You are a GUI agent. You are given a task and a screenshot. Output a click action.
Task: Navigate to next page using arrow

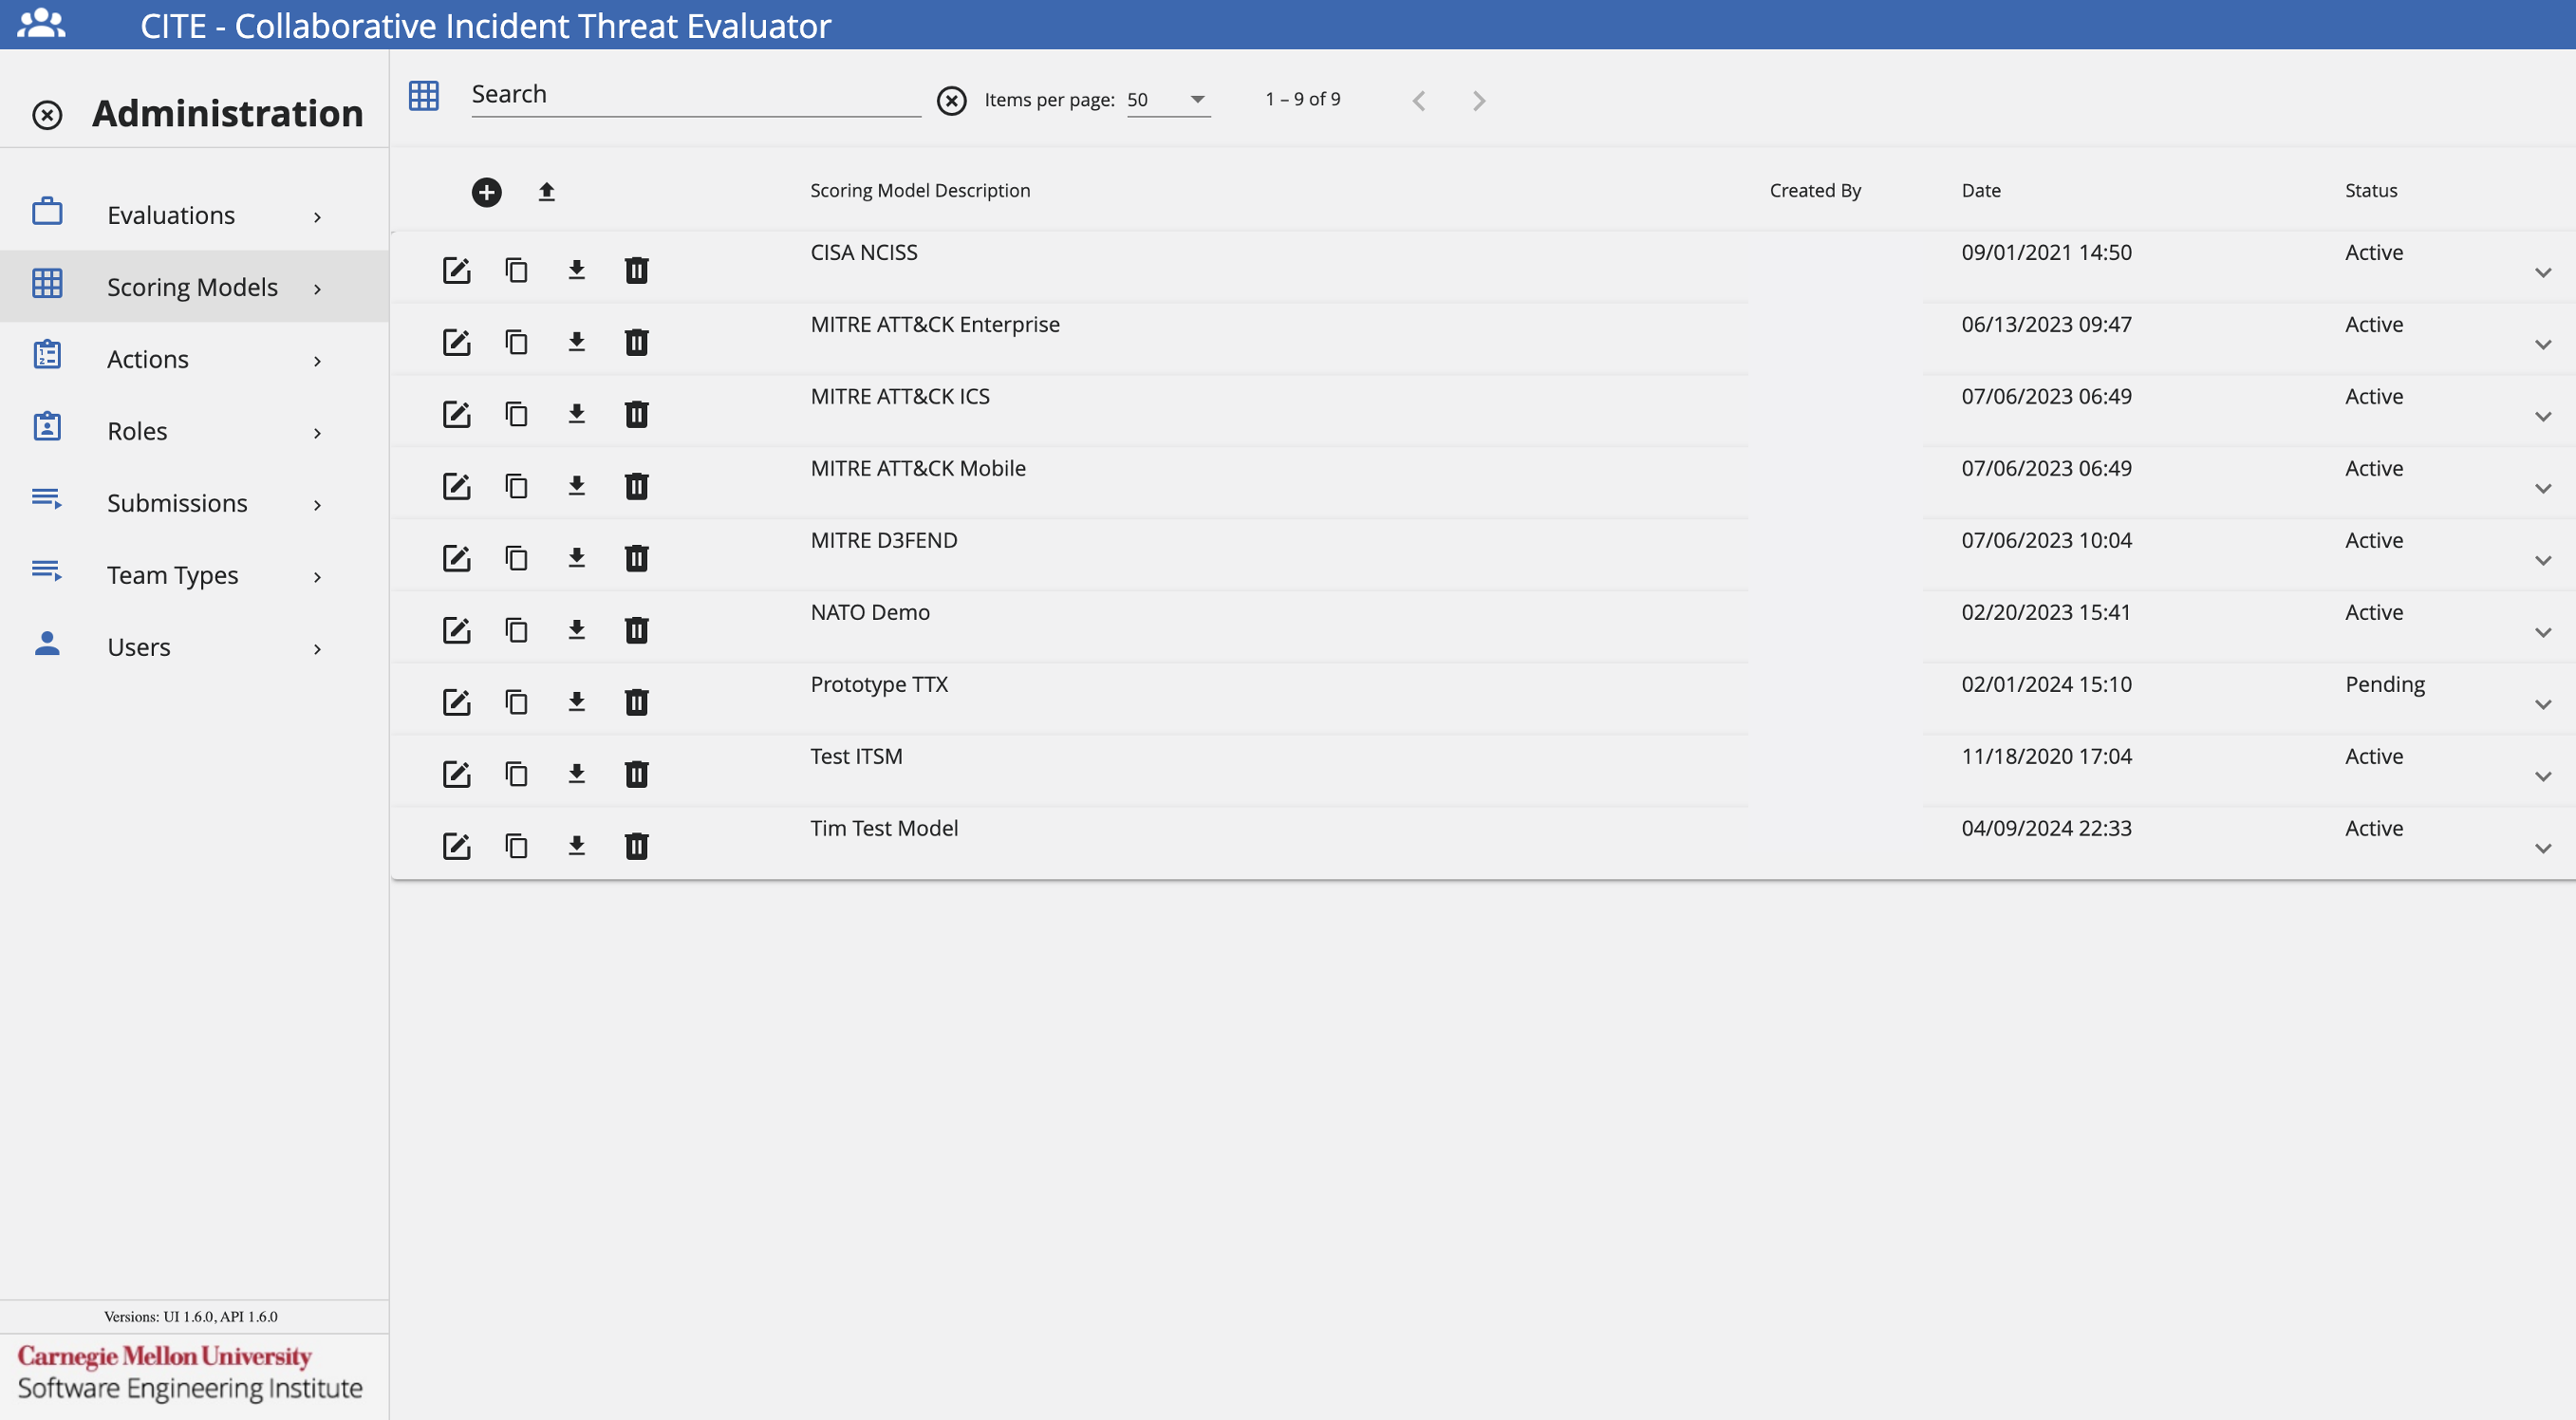pyautogui.click(x=1477, y=100)
